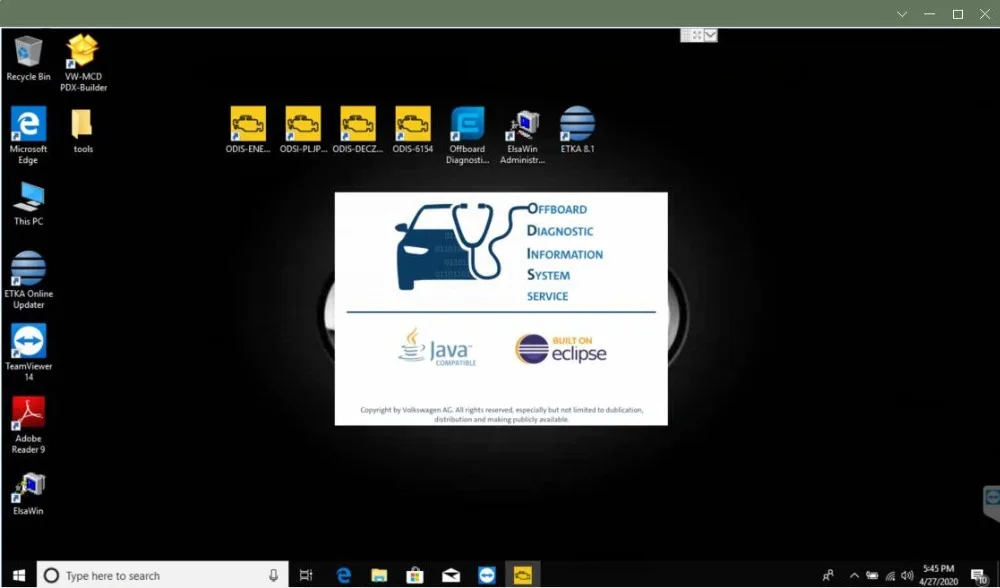The height and width of the screenshot is (588, 1000).
Task: Launch ElsaWin desktop shortcut
Action: click(28, 494)
